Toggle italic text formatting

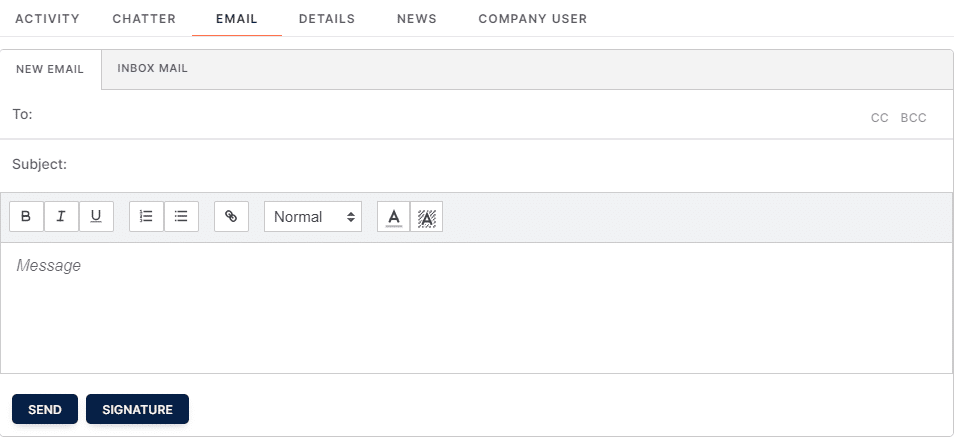[61, 217]
